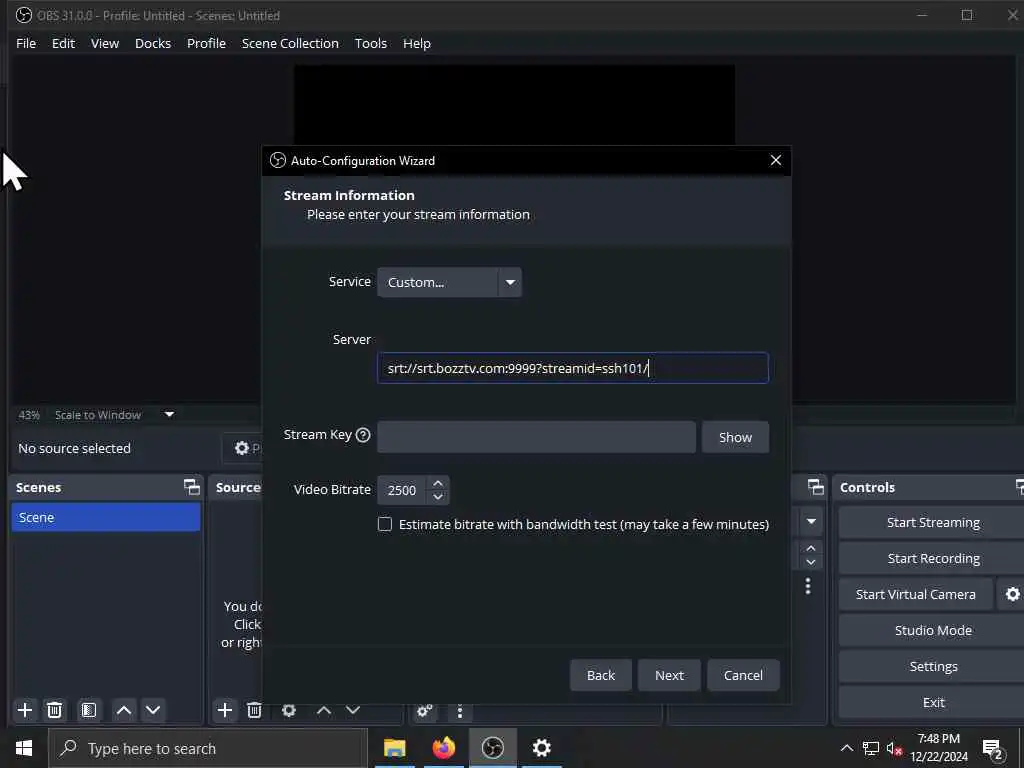Open File Explorer from taskbar
This screenshot has width=1024, height=768.
click(x=394, y=748)
